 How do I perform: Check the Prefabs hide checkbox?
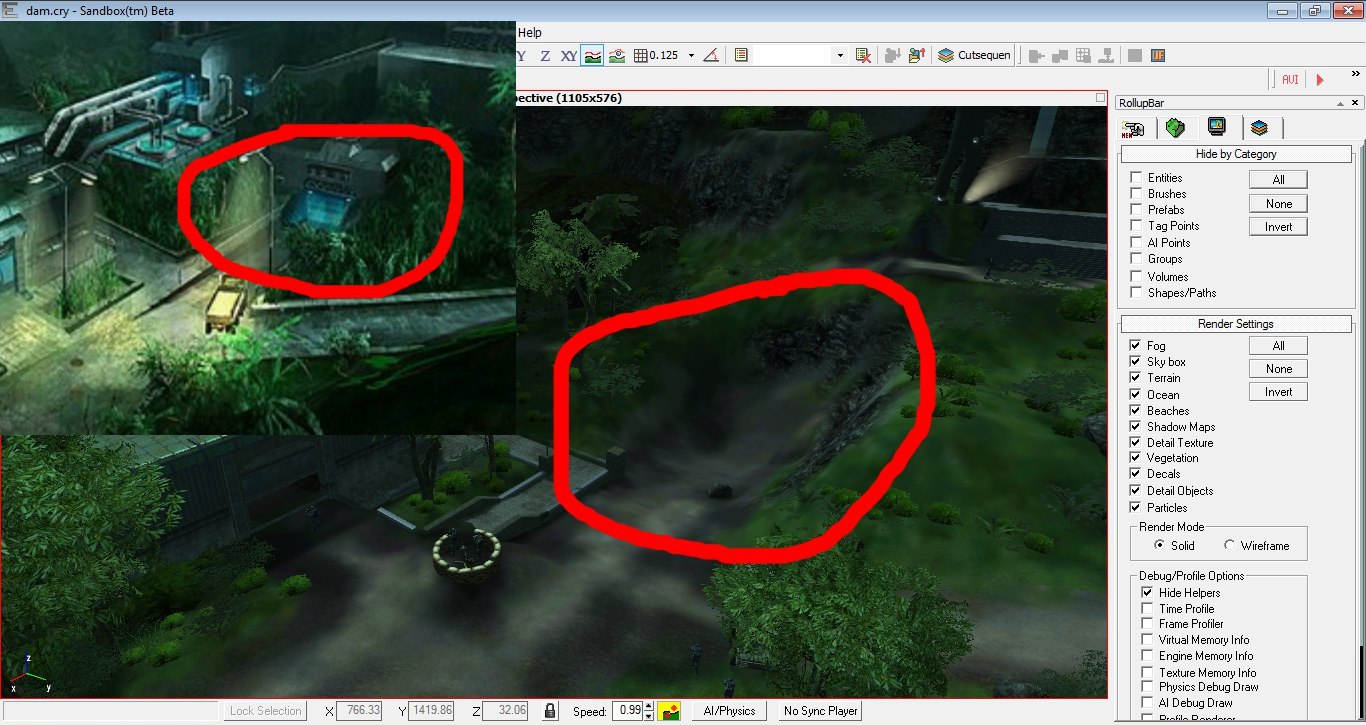[x=1136, y=210]
